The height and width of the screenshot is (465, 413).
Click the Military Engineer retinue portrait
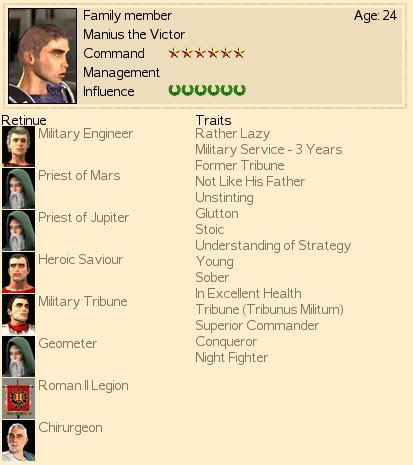click(x=18, y=146)
